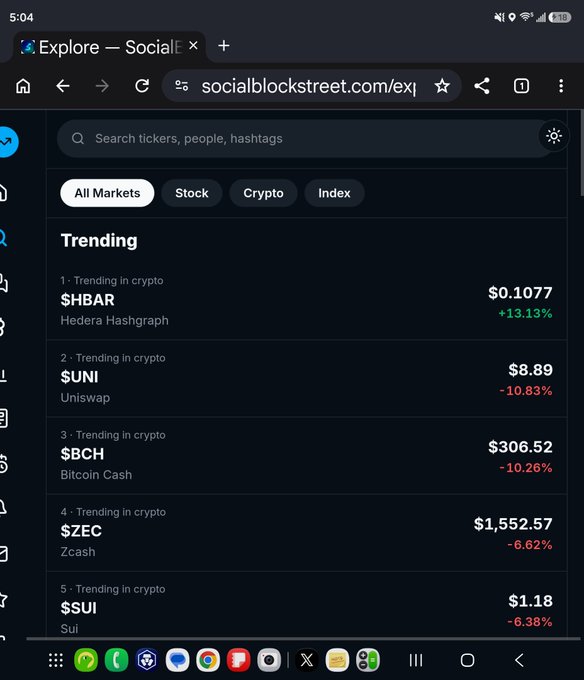
Task: Open Home from the left sidebar
Action: tap(3, 192)
